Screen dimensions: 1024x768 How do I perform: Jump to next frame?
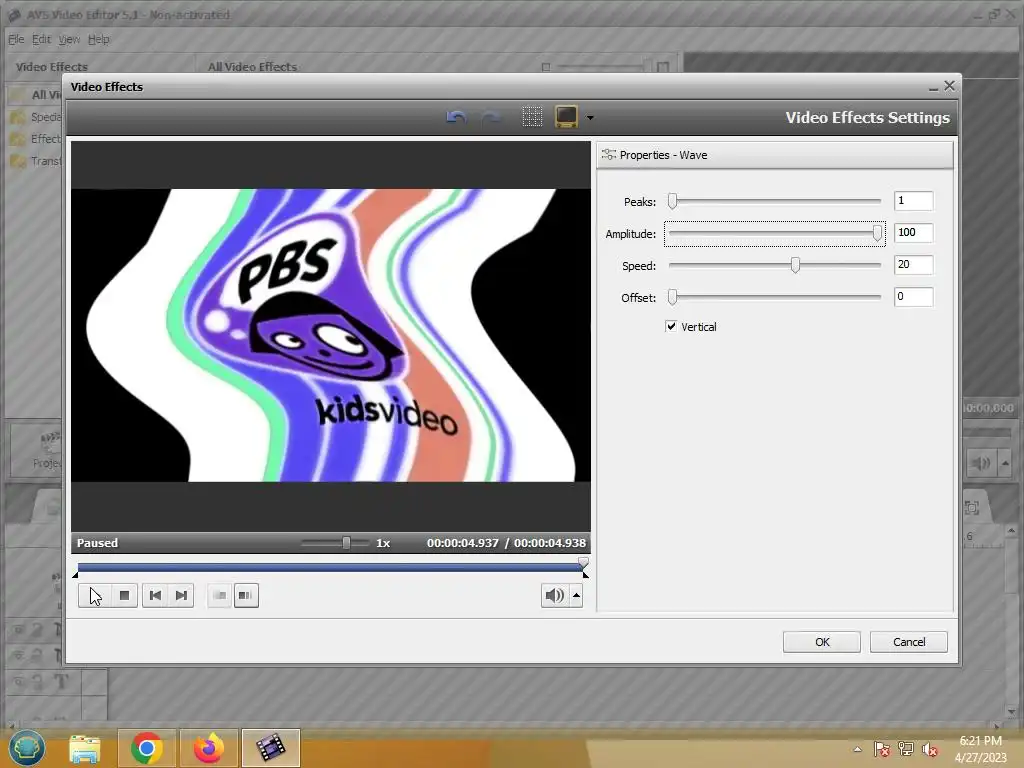(181, 596)
